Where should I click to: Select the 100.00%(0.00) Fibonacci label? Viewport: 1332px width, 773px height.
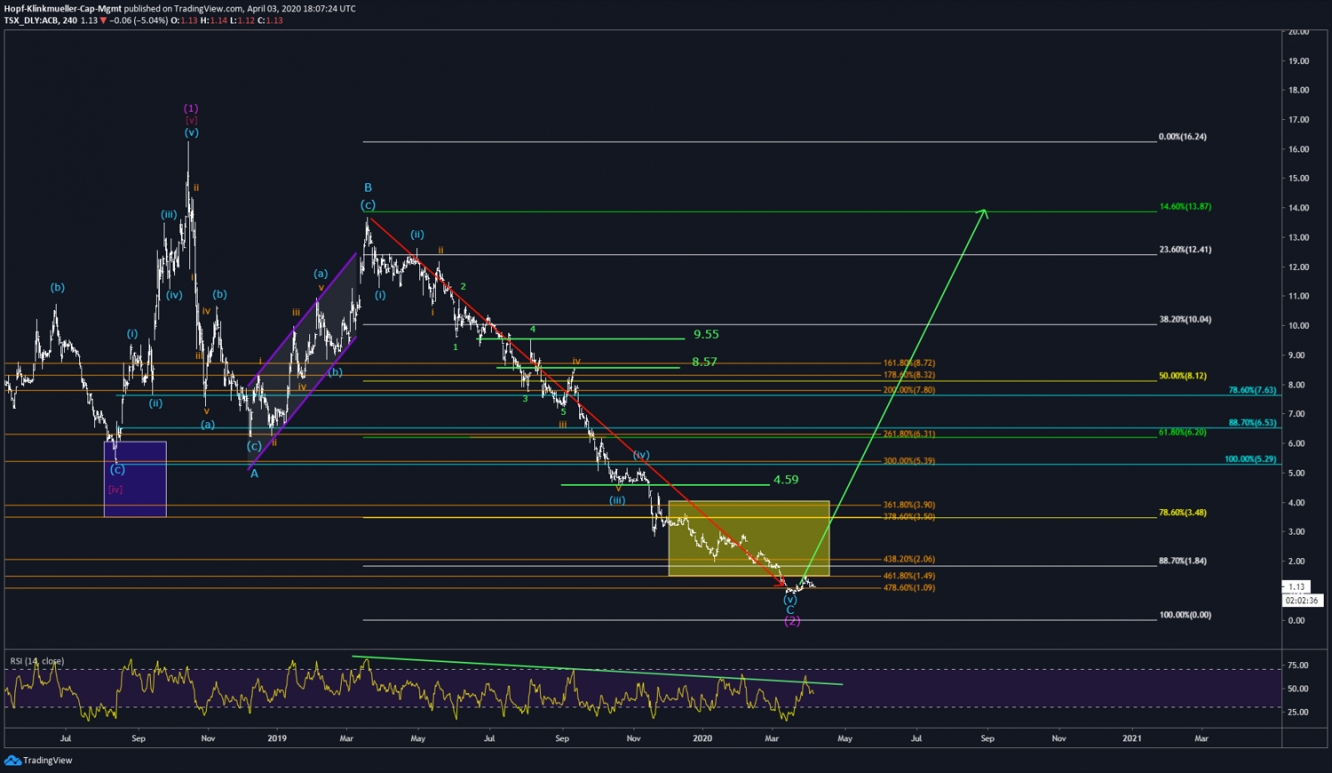(1185, 615)
